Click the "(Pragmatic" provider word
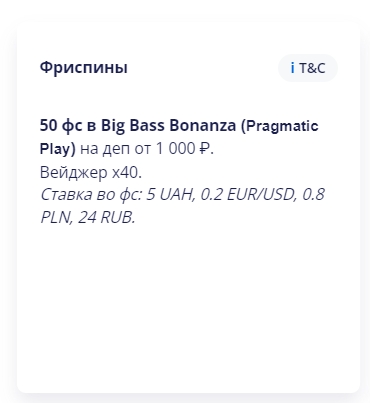 [280, 126]
